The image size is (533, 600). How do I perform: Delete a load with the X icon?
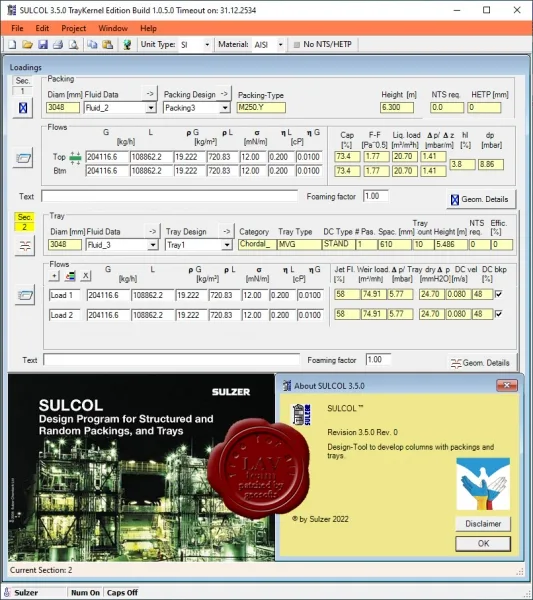click(x=85, y=276)
